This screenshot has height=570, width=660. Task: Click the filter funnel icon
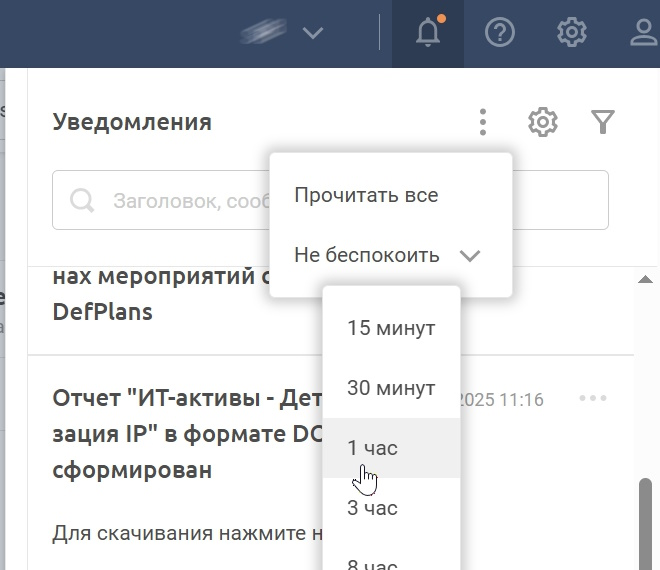pos(603,123)
